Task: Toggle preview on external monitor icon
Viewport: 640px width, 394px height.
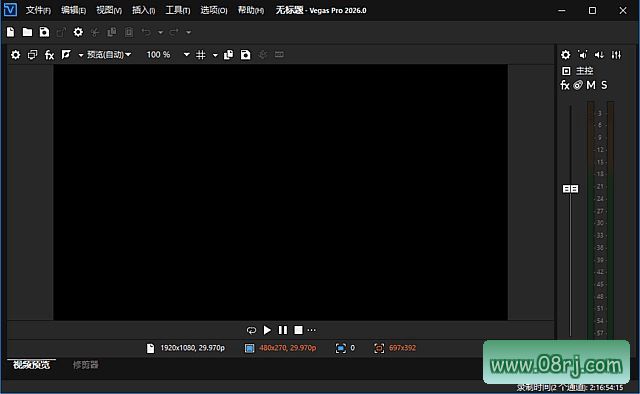Action: point(32,55)
